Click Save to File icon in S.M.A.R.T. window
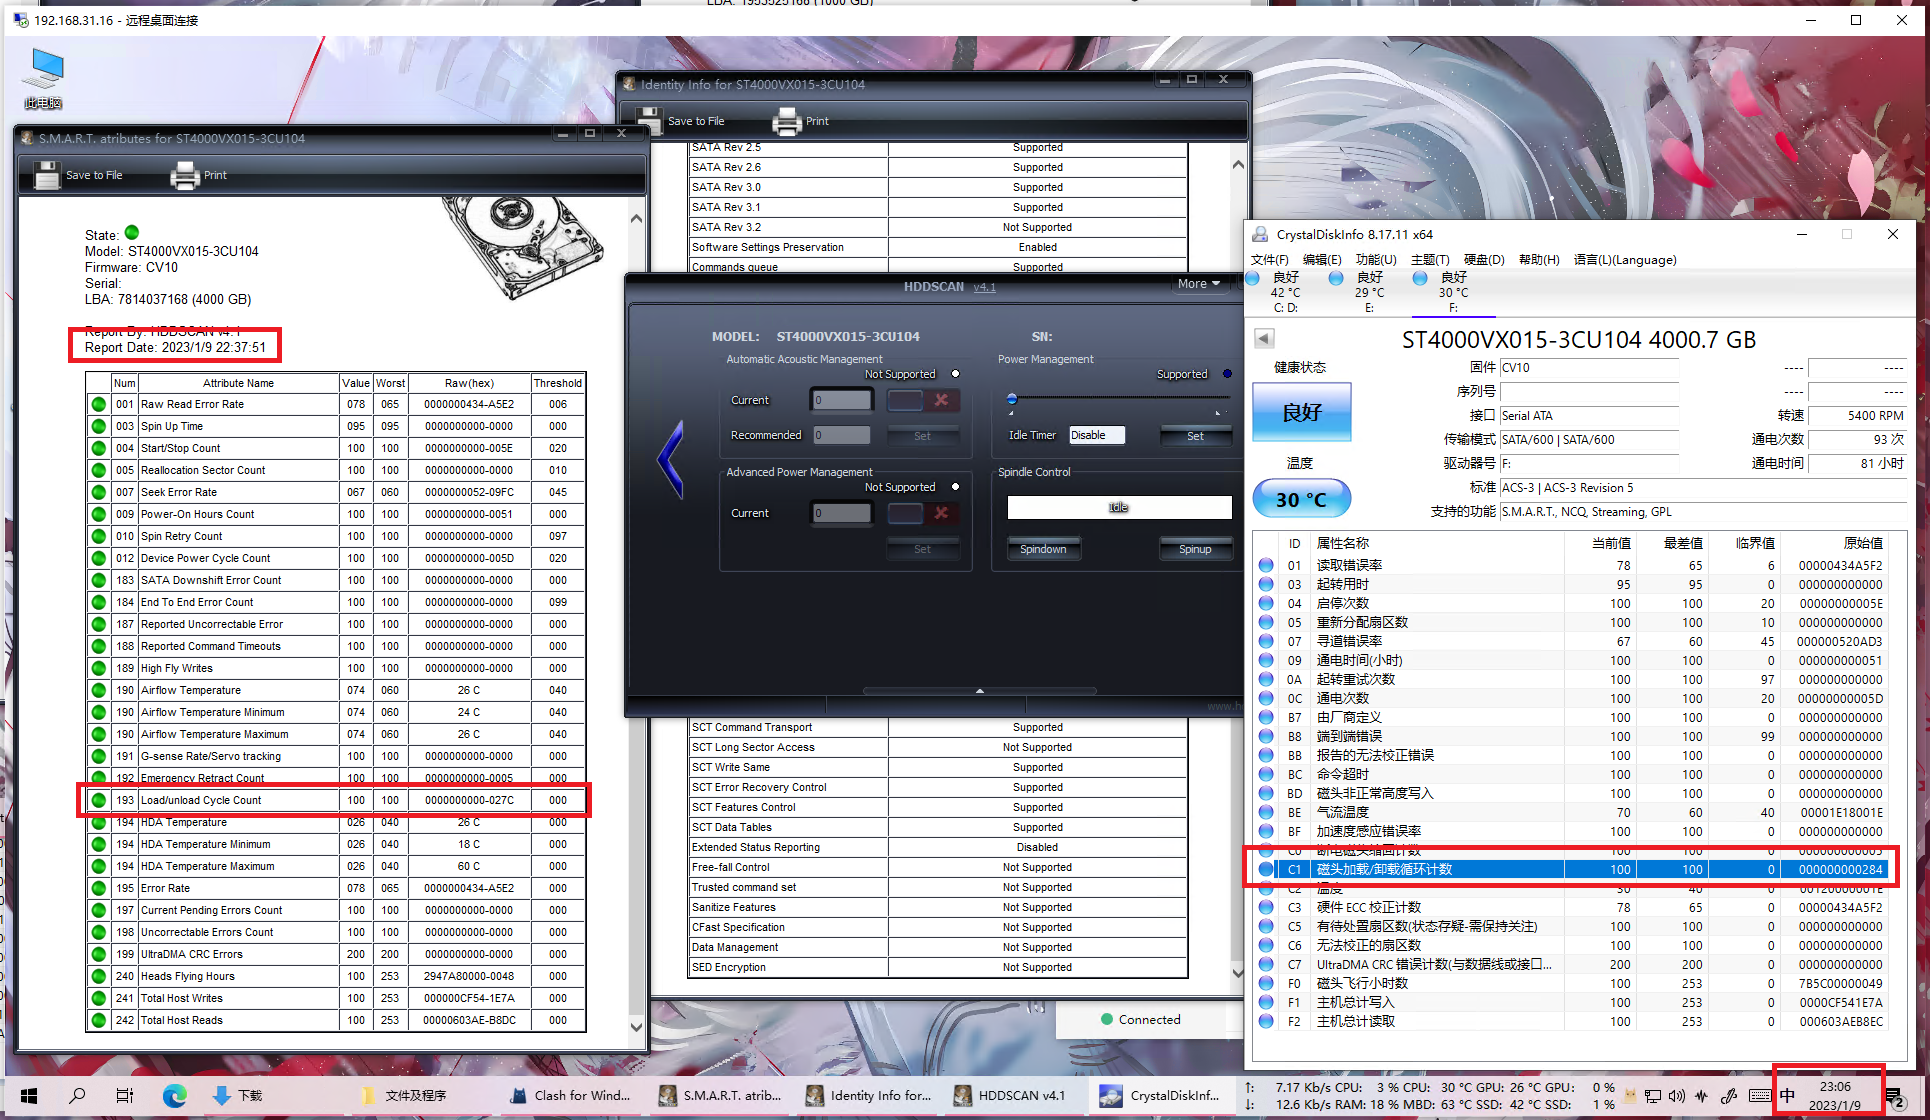Screen dimensions: 1930x1120 (x=47, y=175)
